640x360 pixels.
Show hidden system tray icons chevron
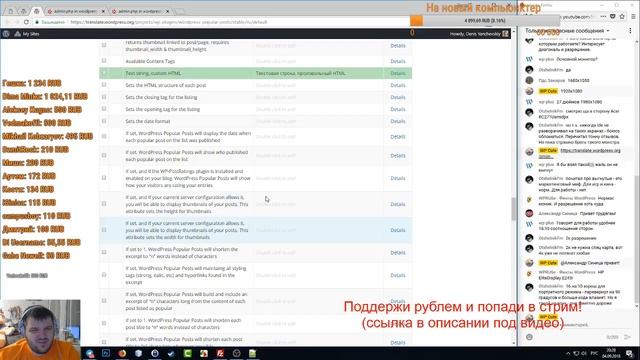click(x=568, y=353)
